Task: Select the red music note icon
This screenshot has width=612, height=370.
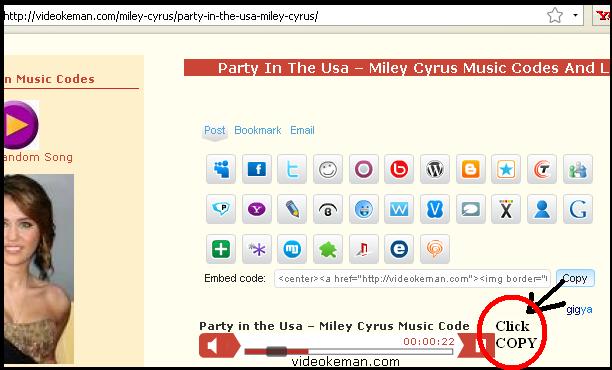Action: [363, 249]
